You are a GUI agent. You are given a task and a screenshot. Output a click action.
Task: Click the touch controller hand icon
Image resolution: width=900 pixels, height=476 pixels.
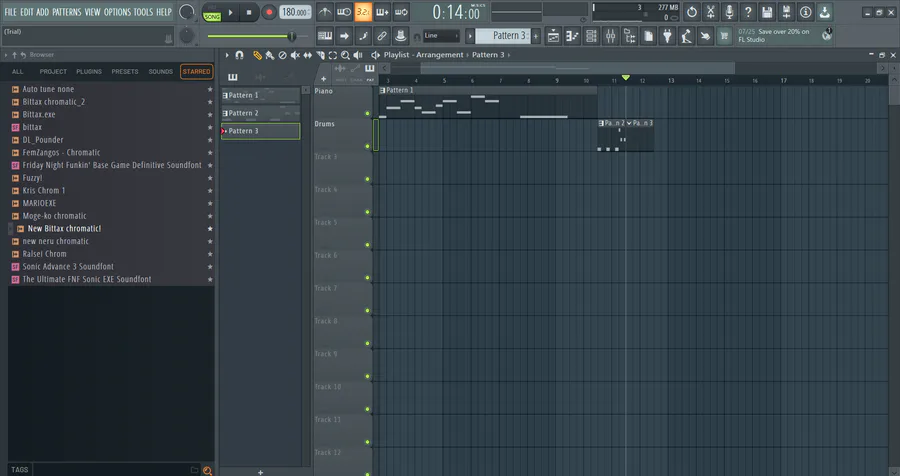[705, 36]
